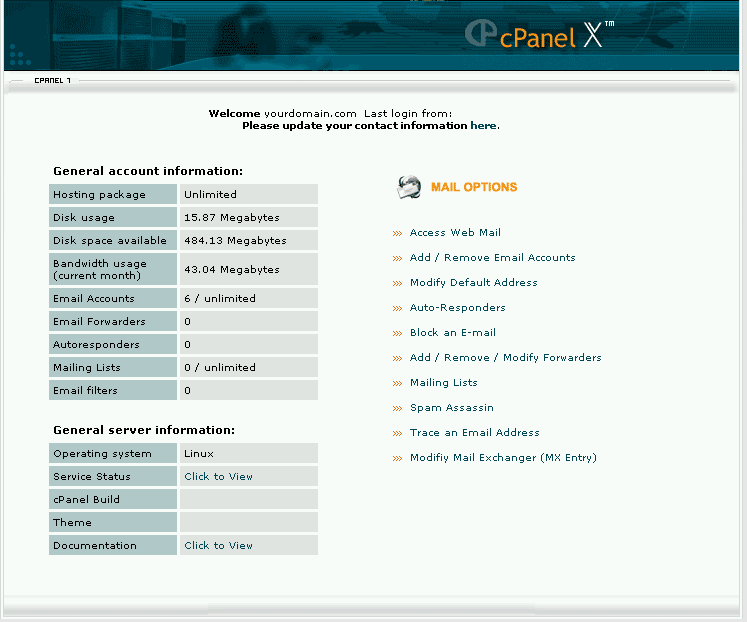
Task: Open the Access Web Mail link
Action: (x=455, y=233)
